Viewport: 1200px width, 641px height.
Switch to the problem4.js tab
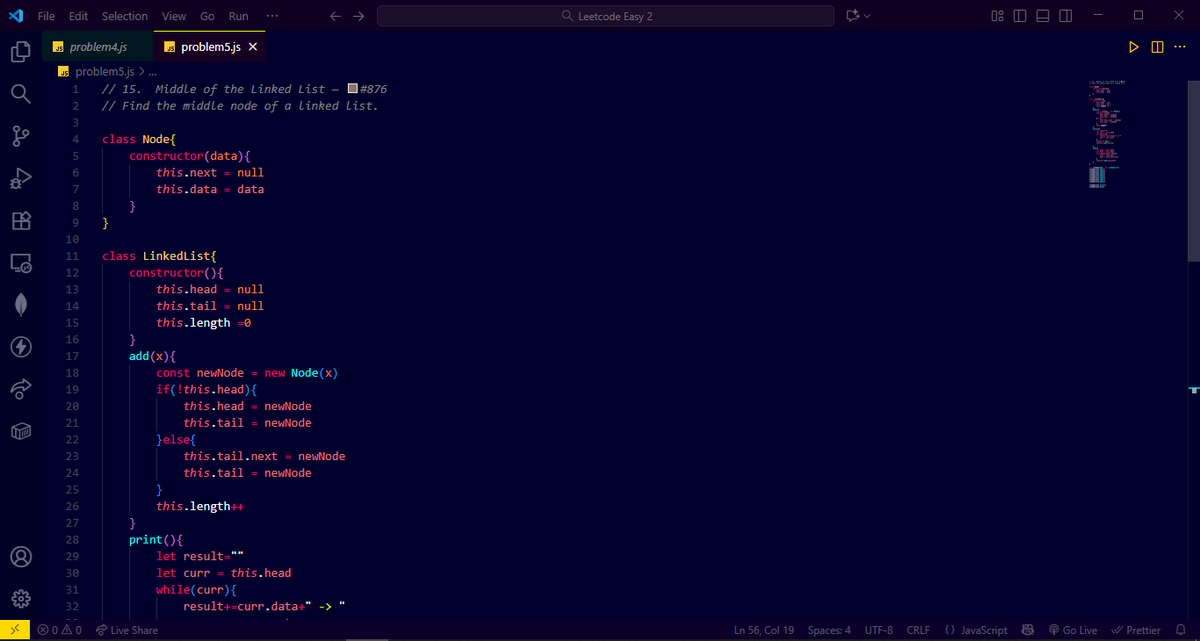[98, 47]
